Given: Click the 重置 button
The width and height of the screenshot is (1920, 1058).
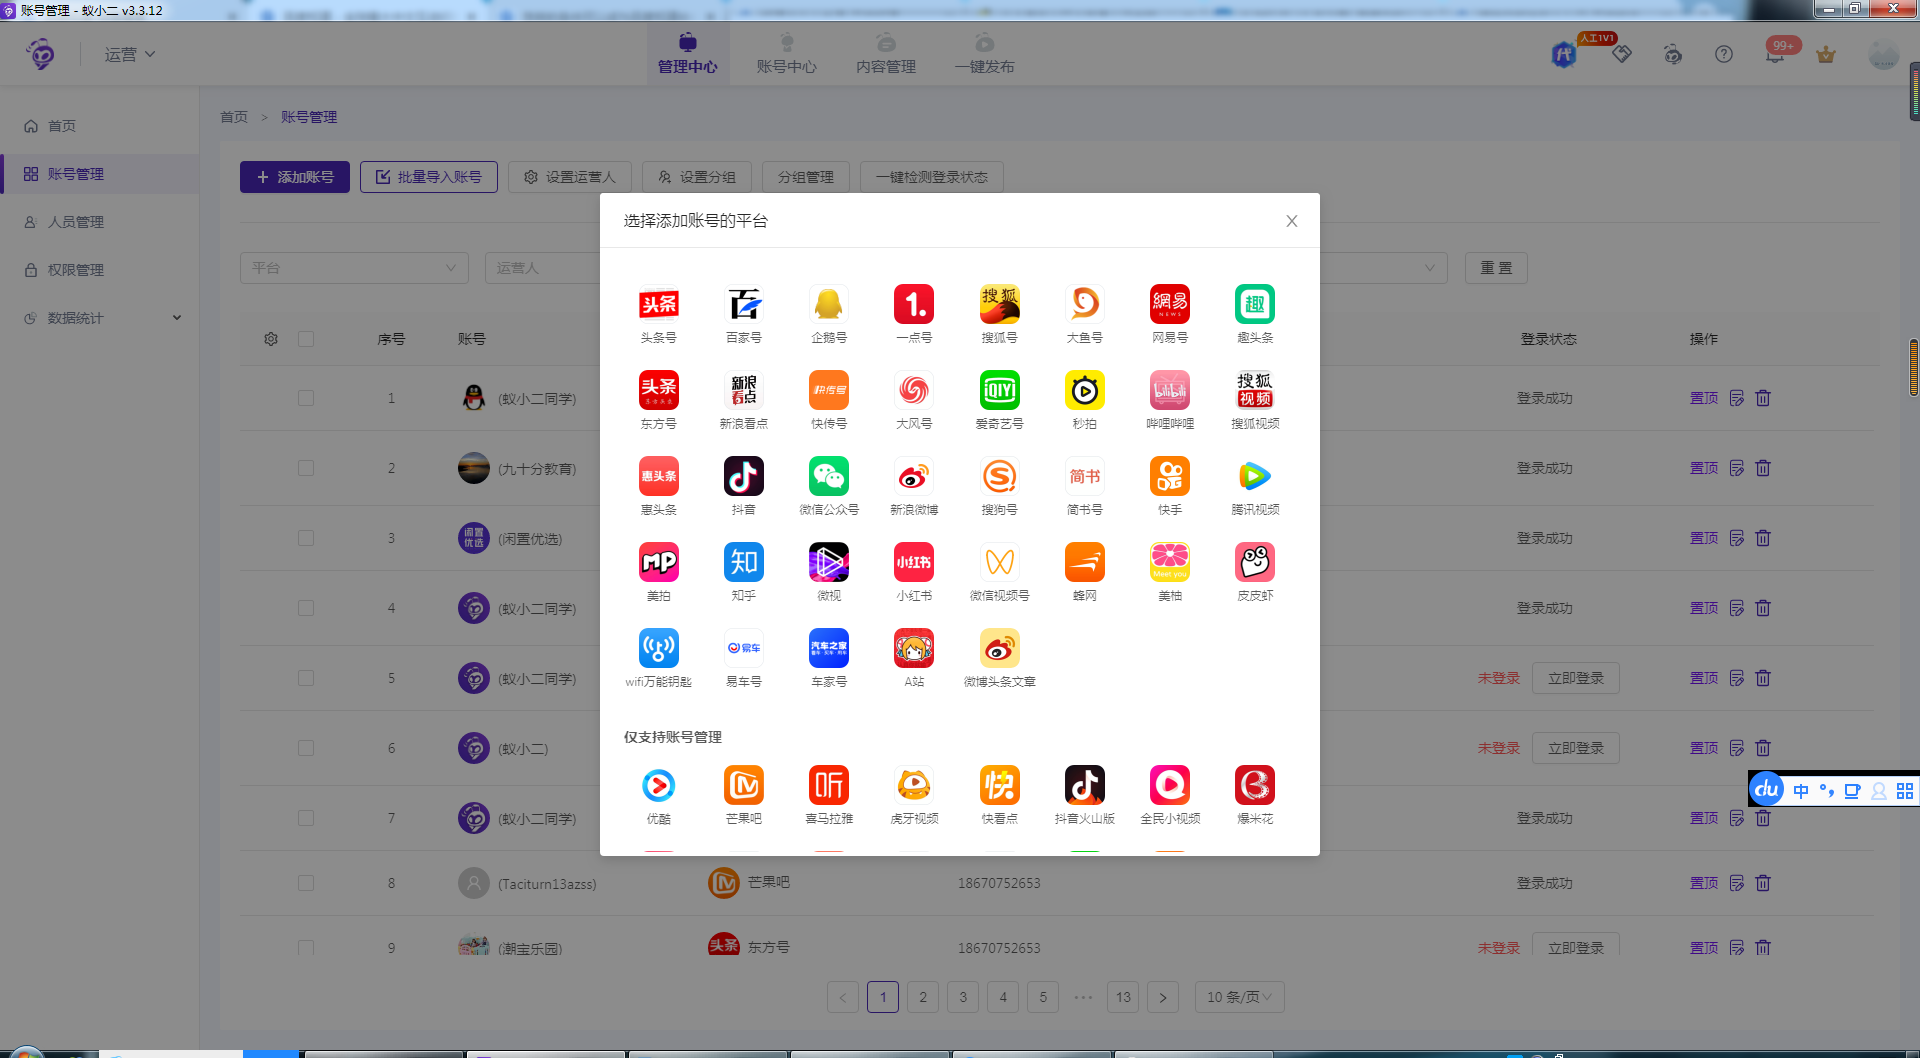Looking at the screenshot, I should 1497,268.
